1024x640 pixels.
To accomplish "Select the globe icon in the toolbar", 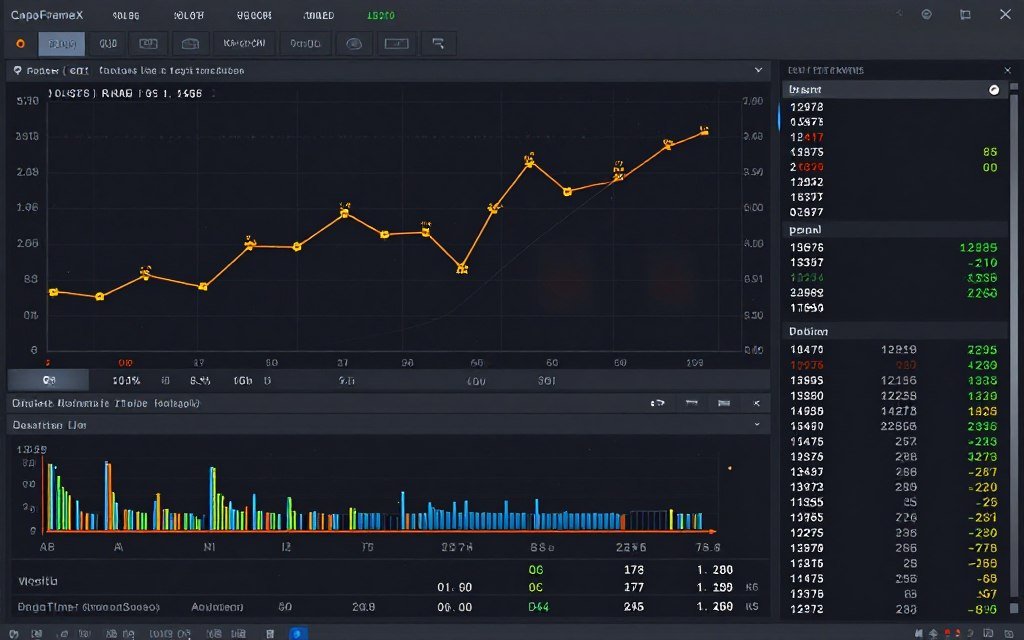I will (x=354, y=43).
